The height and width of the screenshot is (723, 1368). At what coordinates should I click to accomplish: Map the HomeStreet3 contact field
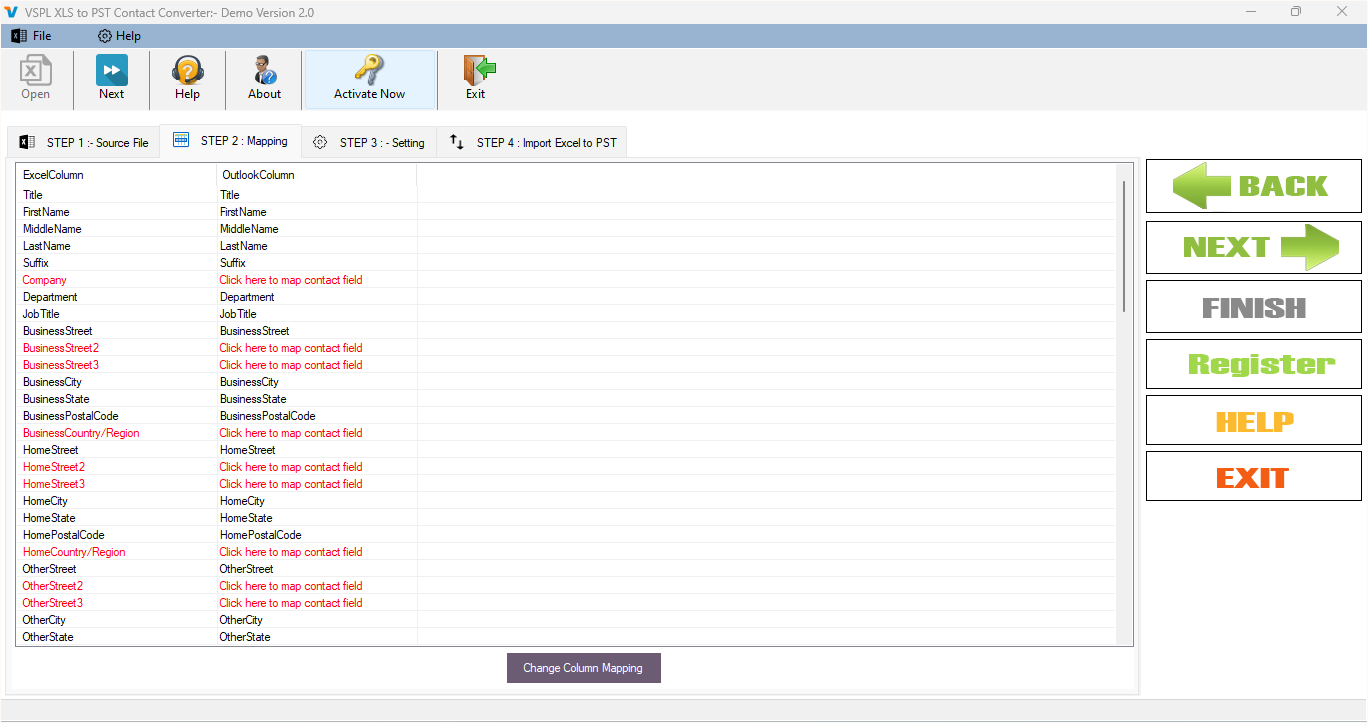click(291, 484)
